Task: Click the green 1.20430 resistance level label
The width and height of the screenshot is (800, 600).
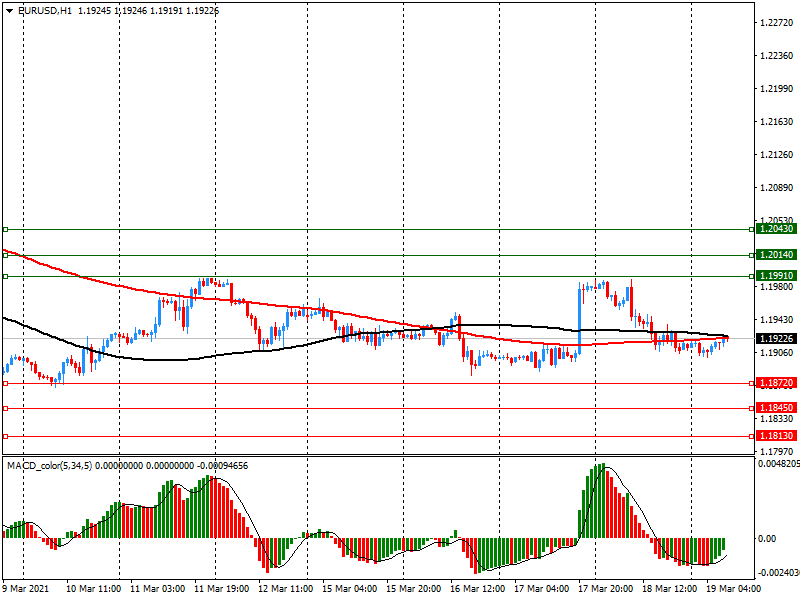Action: [776, 229]
